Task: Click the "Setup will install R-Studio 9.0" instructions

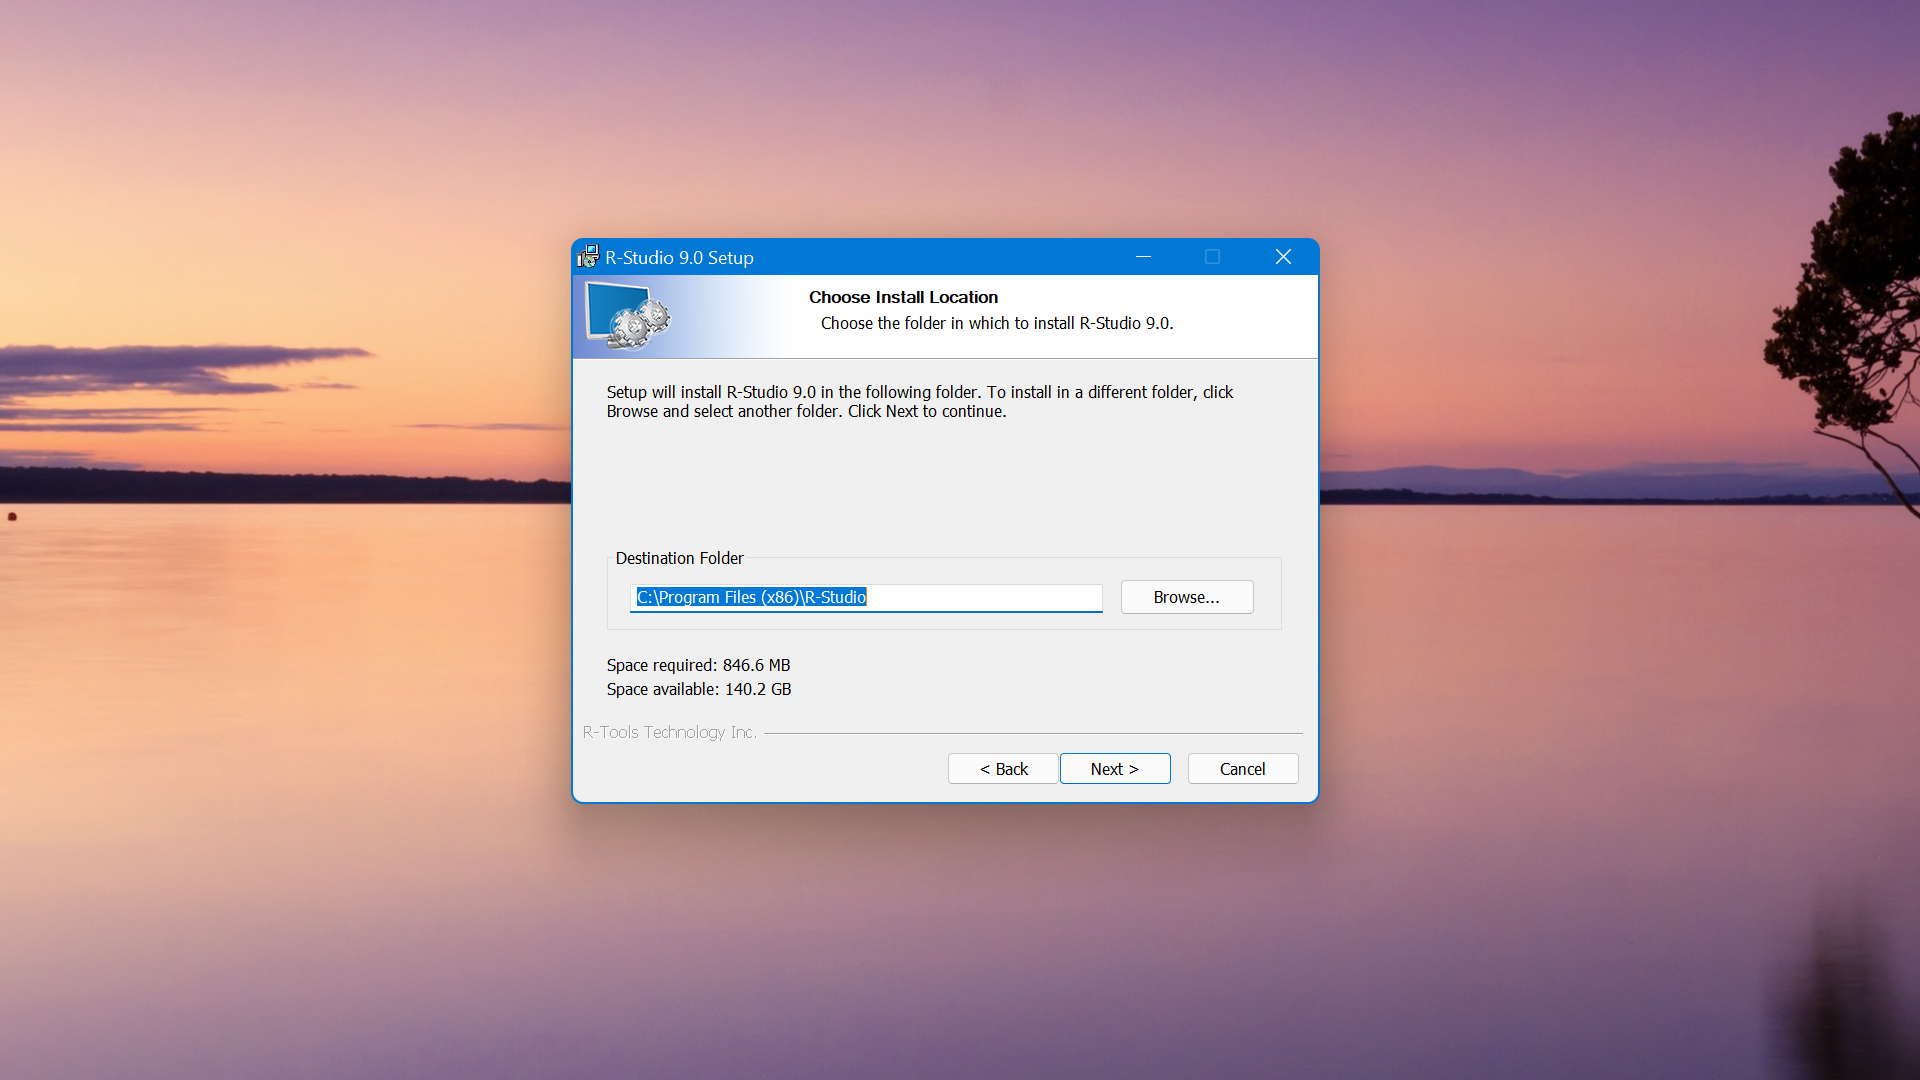Action: pyautogui.click(x=919, y=401)
